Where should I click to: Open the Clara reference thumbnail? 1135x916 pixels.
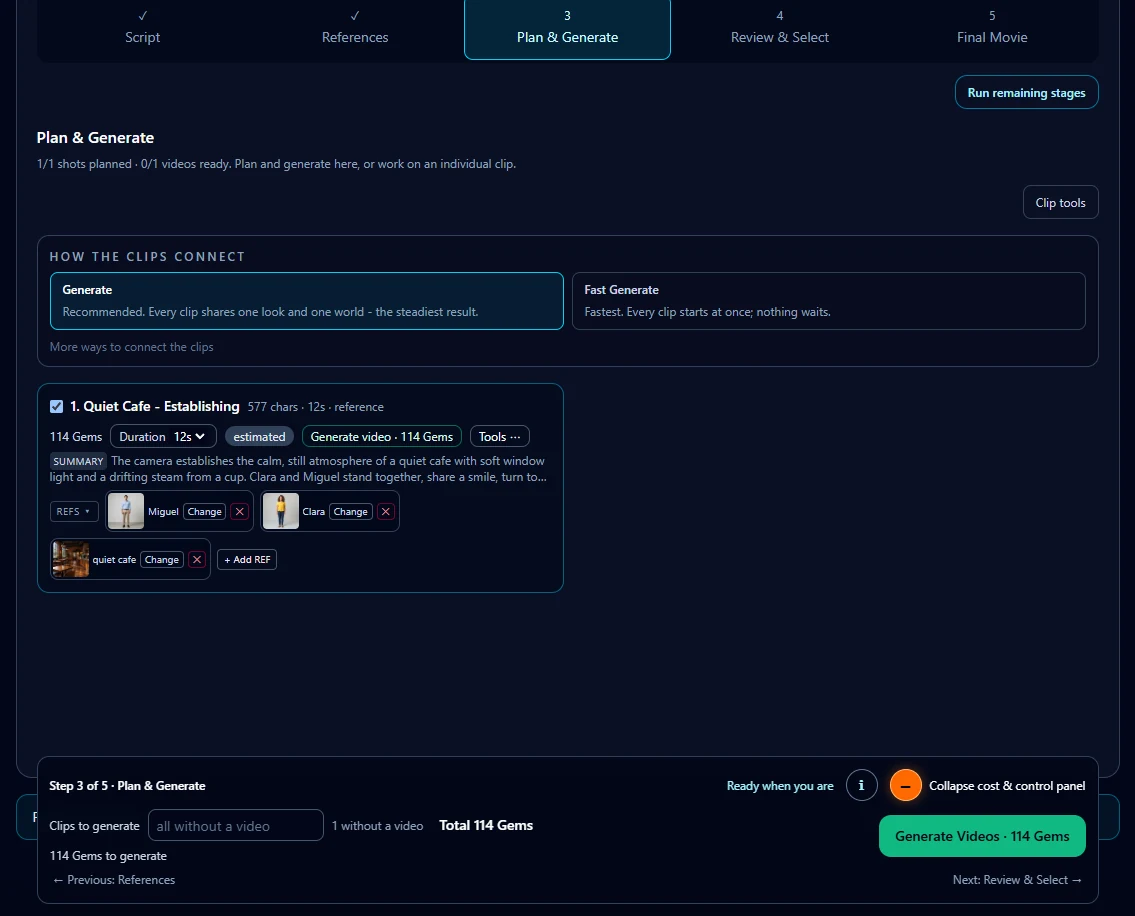click(281, 511)
